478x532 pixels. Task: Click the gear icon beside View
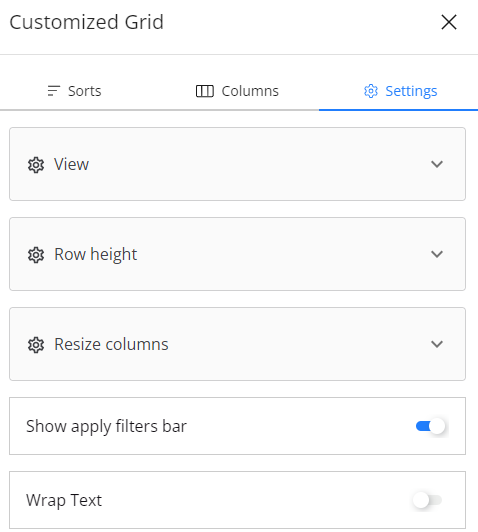(36, 165)
